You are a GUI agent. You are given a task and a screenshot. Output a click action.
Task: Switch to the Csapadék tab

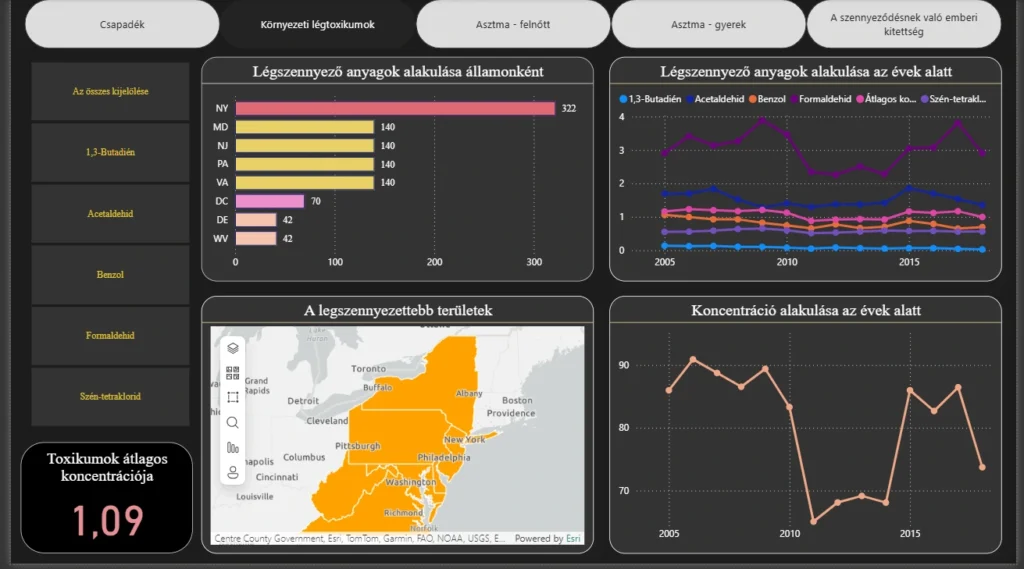point(122,24)
